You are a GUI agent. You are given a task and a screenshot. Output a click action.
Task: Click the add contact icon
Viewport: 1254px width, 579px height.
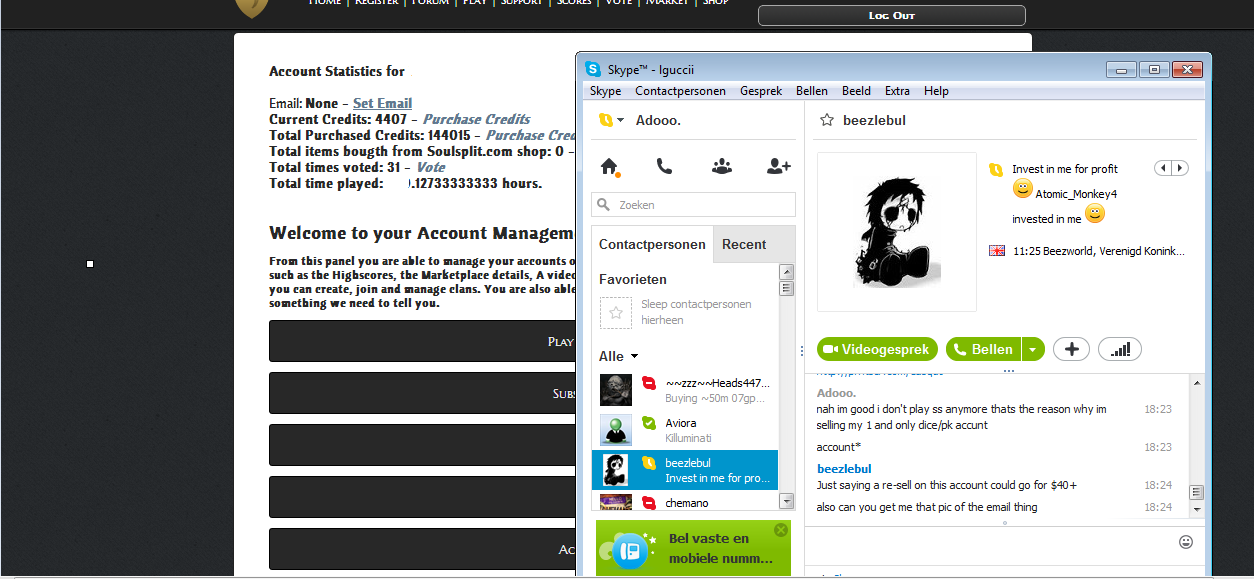[x=778, y=167]
